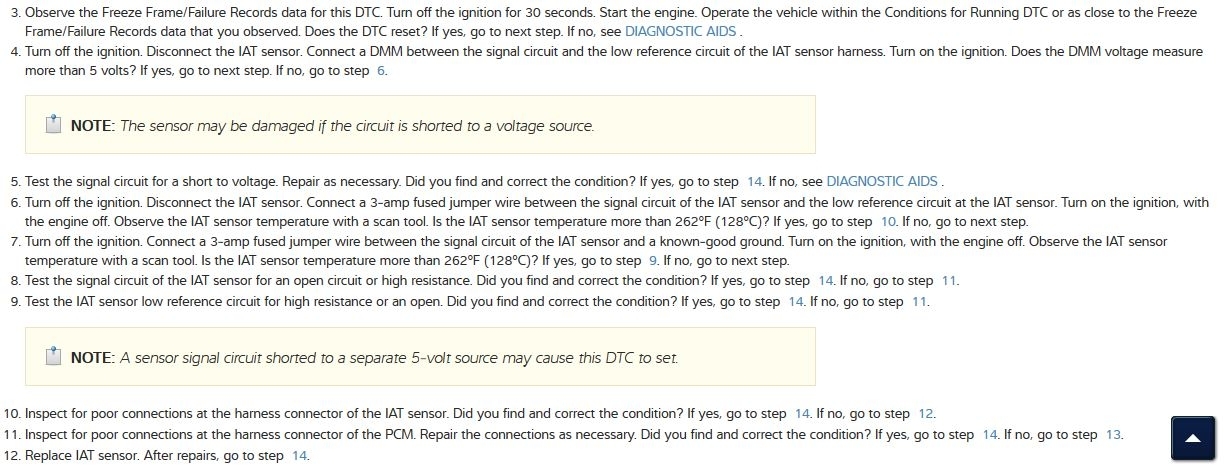The height and width of the screenshot is (467, 1228).
Task: Click step 14 link in step 8
Action: (826, 281)
